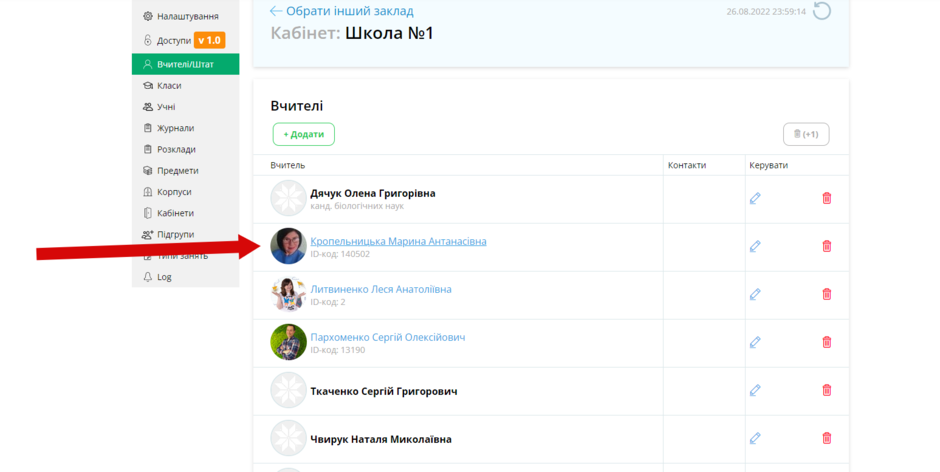Screen dimensions: 940x472
Task: Edit Ткаченко Сергій Григорович using pencil icon
Action: coord(755,390)
